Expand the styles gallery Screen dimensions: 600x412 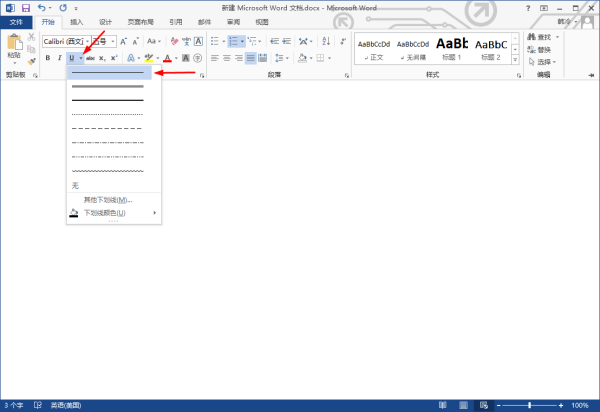click(515, 60)
